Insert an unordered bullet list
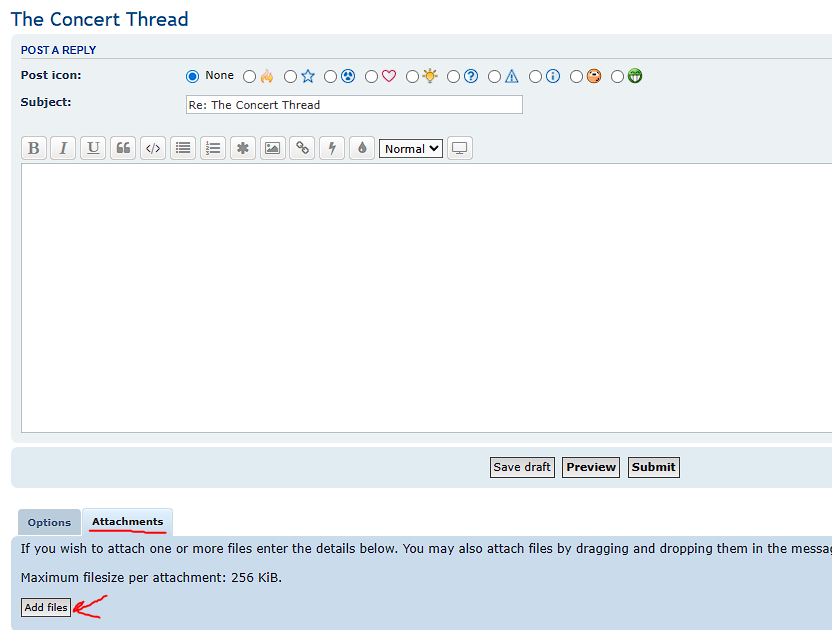 point(183,148)
